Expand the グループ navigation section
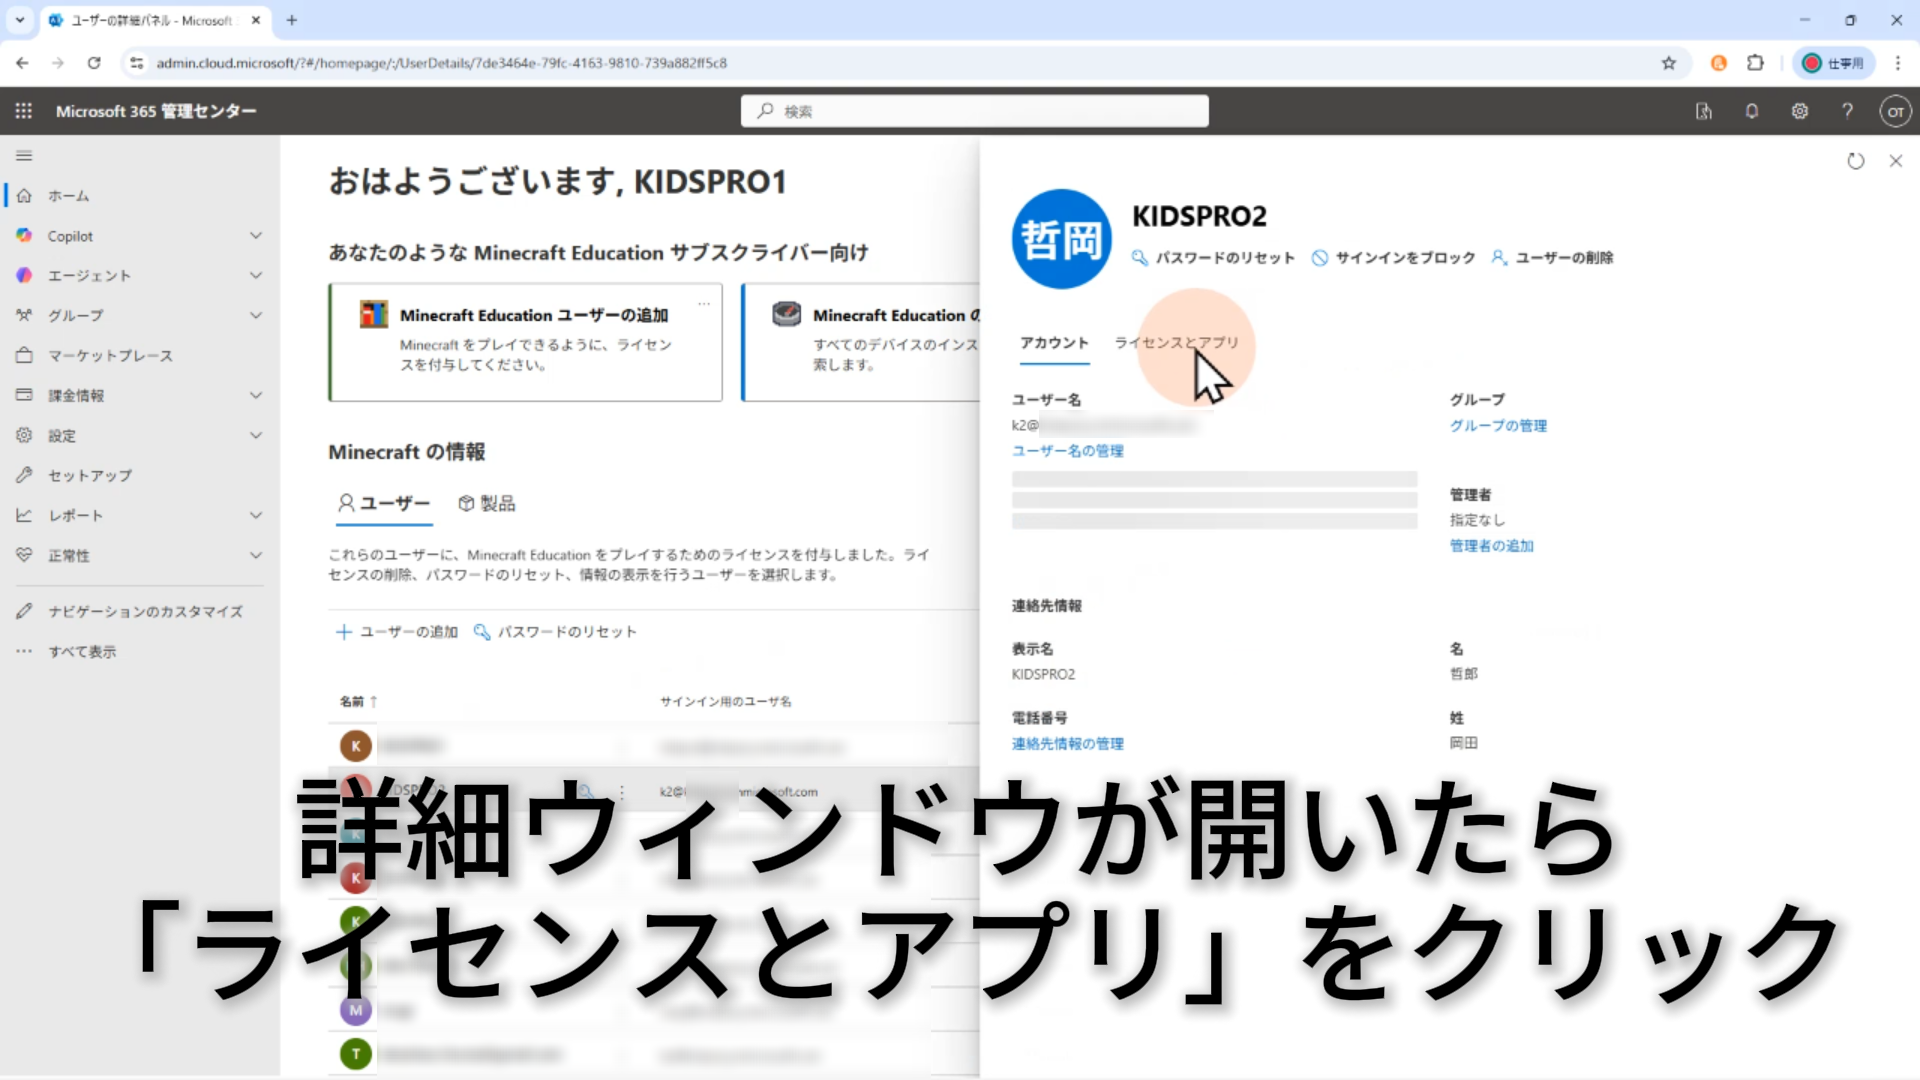This screenshot has height=1080, width=1920. pyautogui.click(x=256, y=316)
